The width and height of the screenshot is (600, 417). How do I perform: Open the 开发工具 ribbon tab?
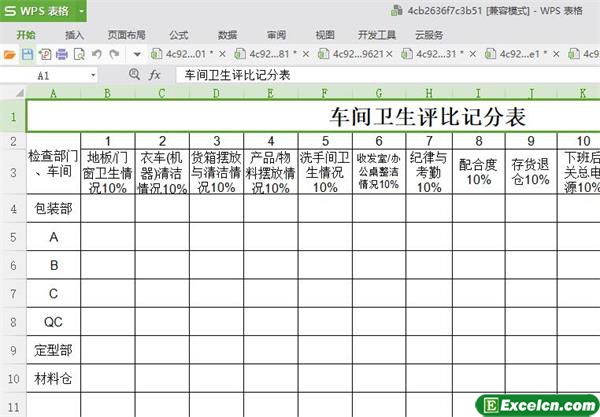(x=377, y=35)
